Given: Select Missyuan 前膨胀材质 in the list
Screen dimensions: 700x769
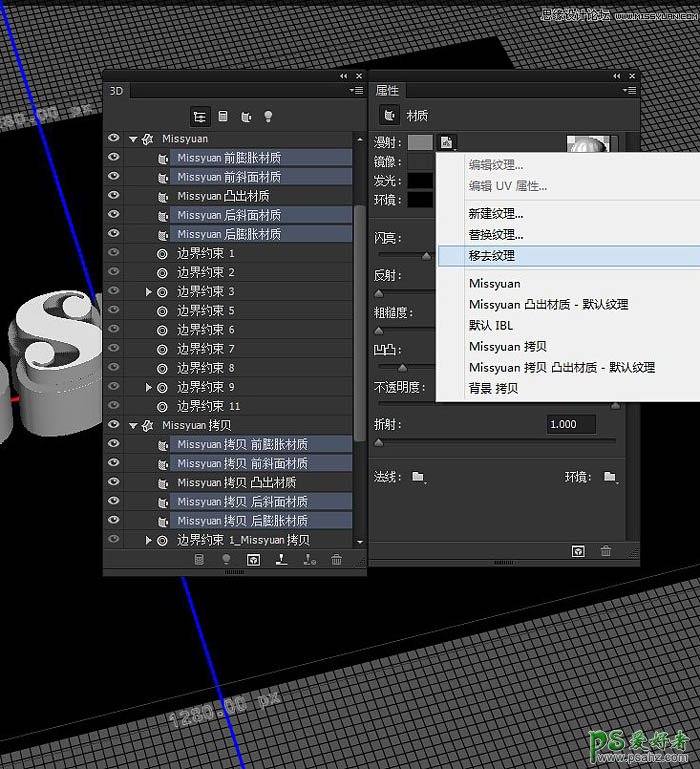Looking at the screenshot, I should point(229,158).
